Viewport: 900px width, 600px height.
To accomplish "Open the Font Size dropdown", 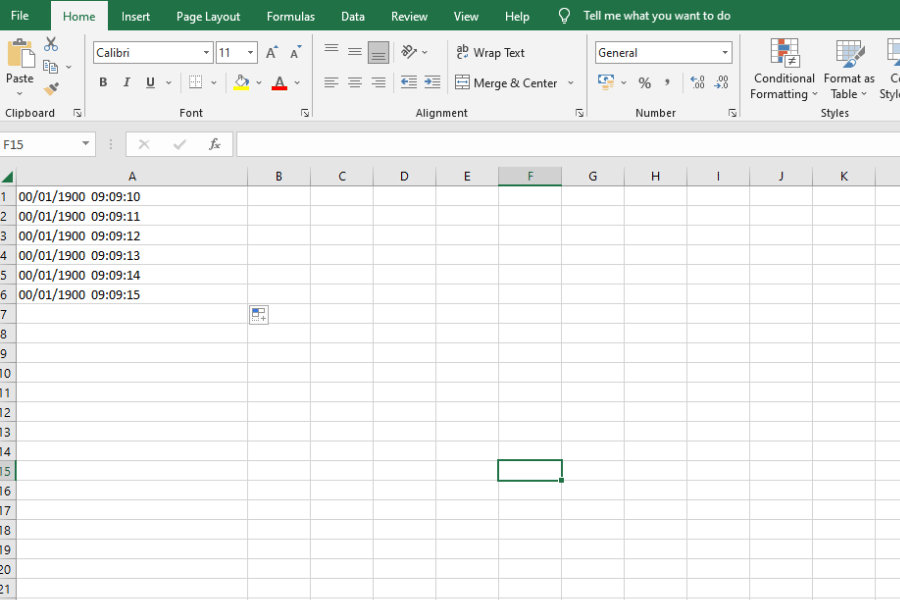I will click(x=250, y=52).
